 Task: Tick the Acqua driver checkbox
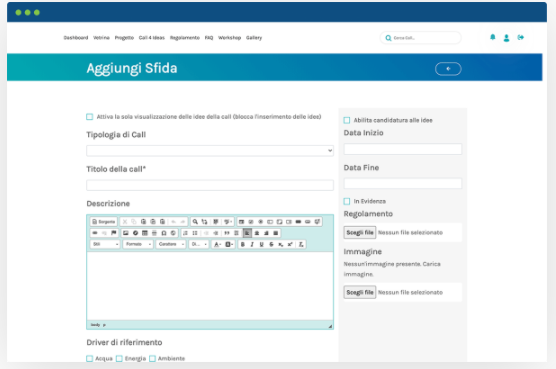[90, 358]
